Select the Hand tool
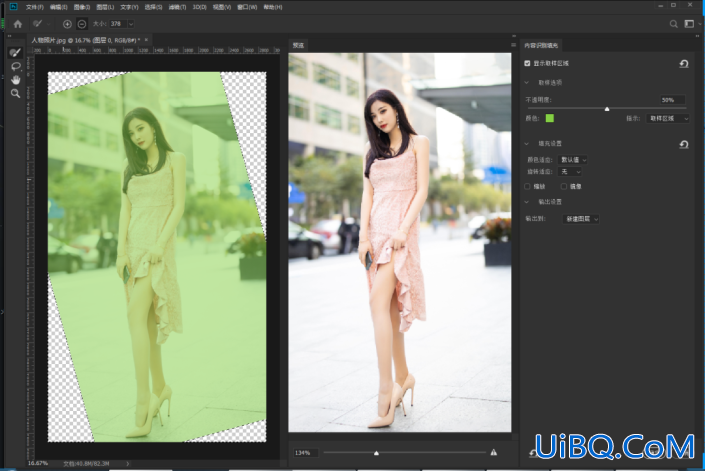The image size is (705, 471). coord(16,80)
